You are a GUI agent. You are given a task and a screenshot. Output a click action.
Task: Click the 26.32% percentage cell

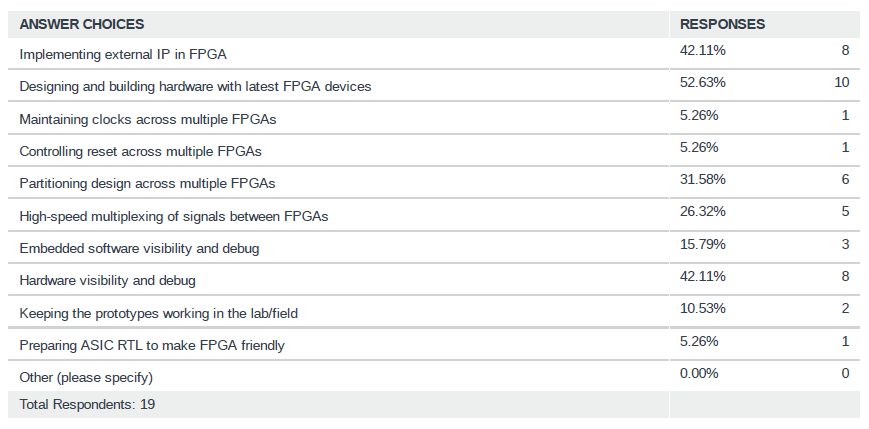tap(703, 211)
